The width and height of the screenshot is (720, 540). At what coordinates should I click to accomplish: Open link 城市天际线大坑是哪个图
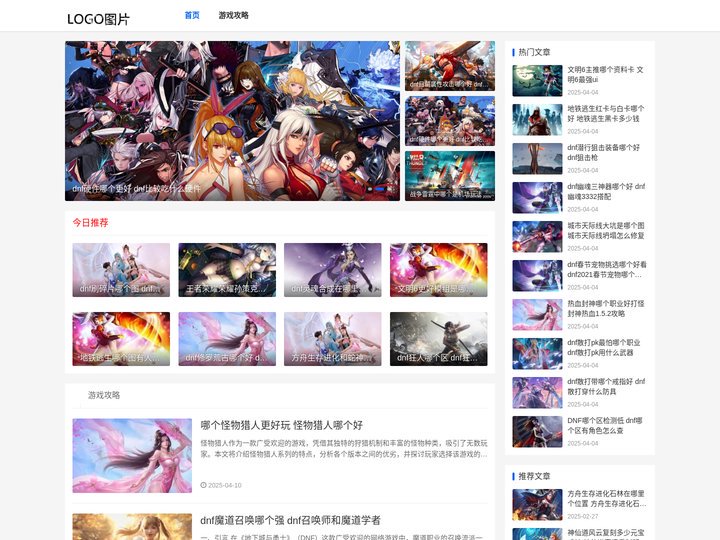[606, 231]
